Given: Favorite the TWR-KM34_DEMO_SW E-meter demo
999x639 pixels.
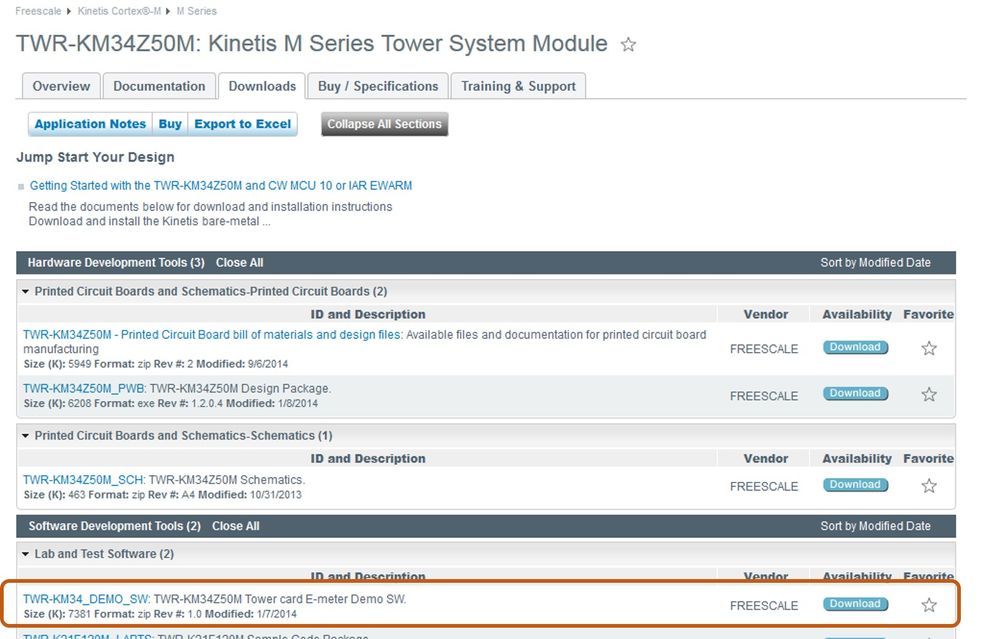Looking at the screenshot, I should pos(929,605).
